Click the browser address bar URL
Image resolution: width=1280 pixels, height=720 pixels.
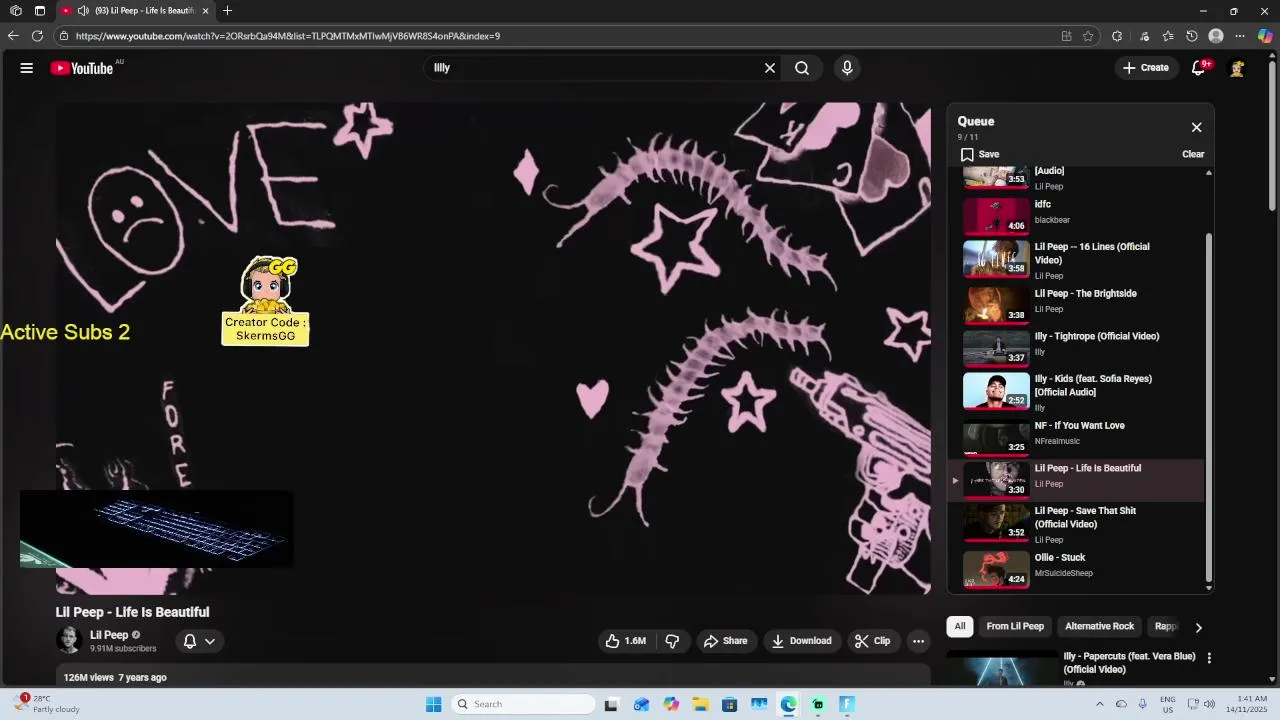288,36
